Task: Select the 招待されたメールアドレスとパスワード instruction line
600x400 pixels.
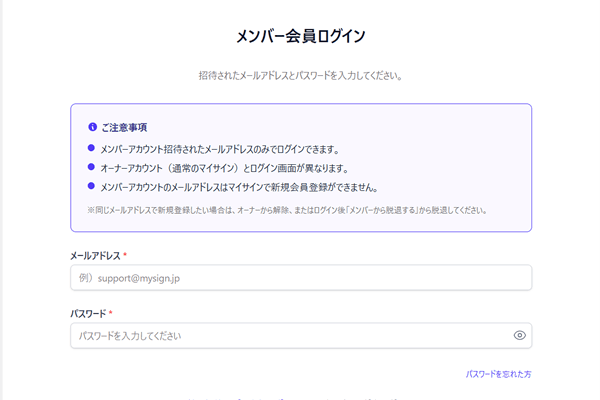Action: (x=300, y=75)
